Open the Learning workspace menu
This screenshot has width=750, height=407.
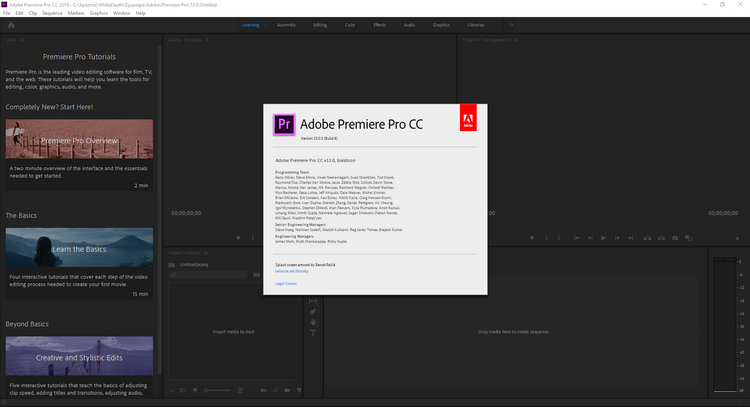coord(265,25)
